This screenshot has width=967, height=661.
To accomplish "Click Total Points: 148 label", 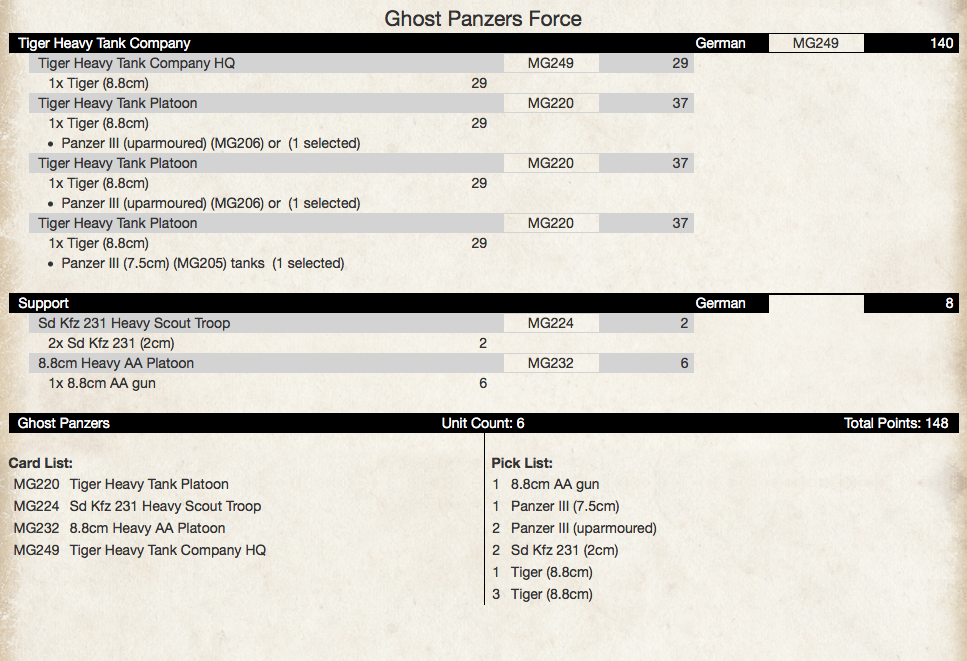I will pyautogui.click(x=895, y=423).
